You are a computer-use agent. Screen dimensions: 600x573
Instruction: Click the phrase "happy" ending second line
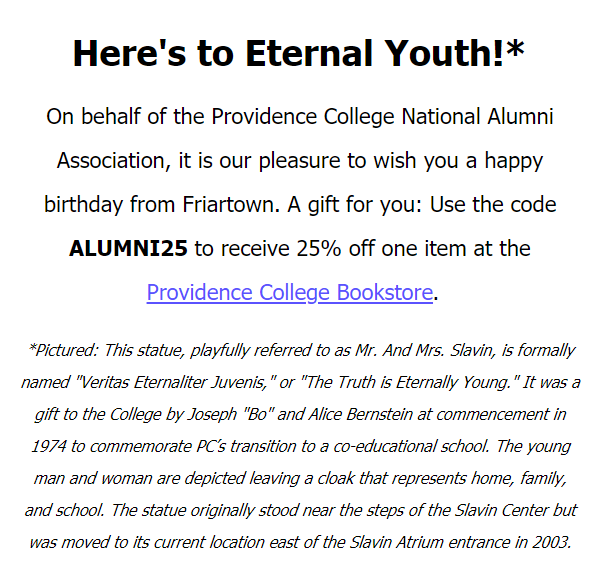click(514, 161)
